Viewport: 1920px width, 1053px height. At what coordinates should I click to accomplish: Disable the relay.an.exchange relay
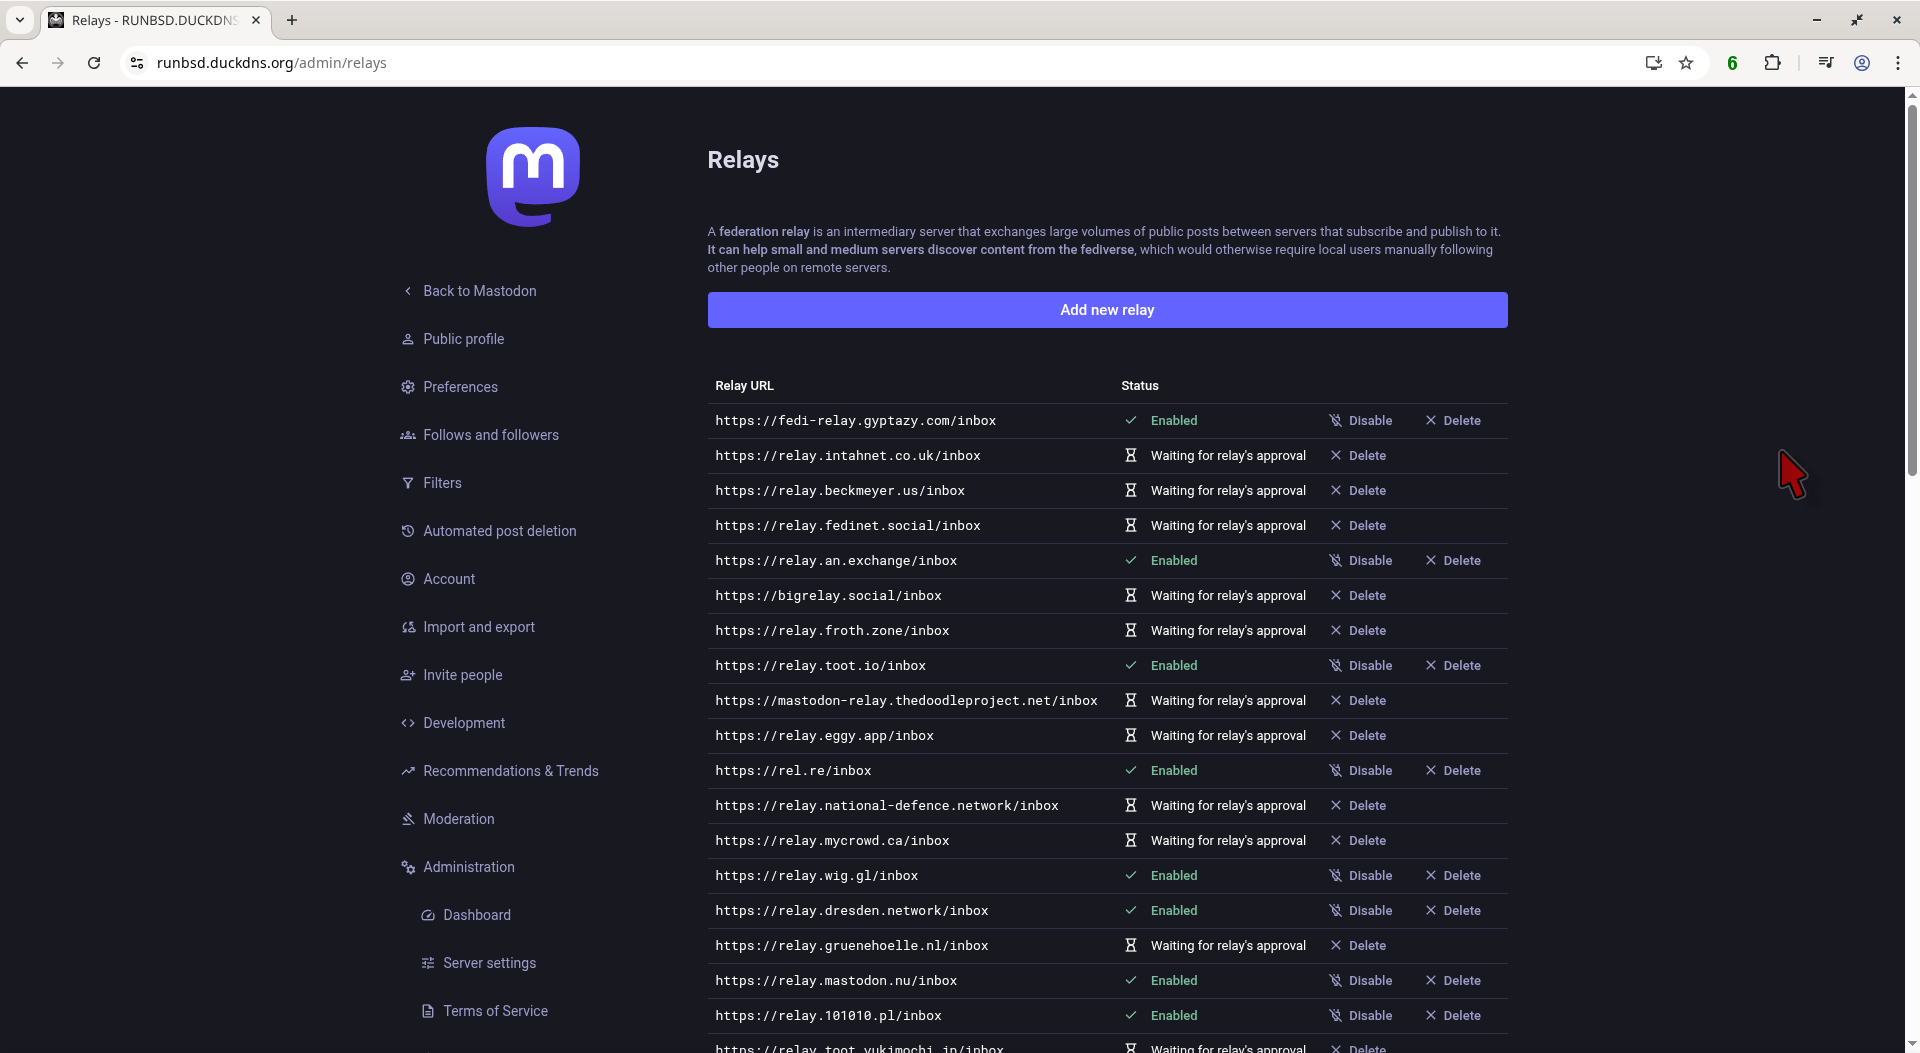(1360, 561)
